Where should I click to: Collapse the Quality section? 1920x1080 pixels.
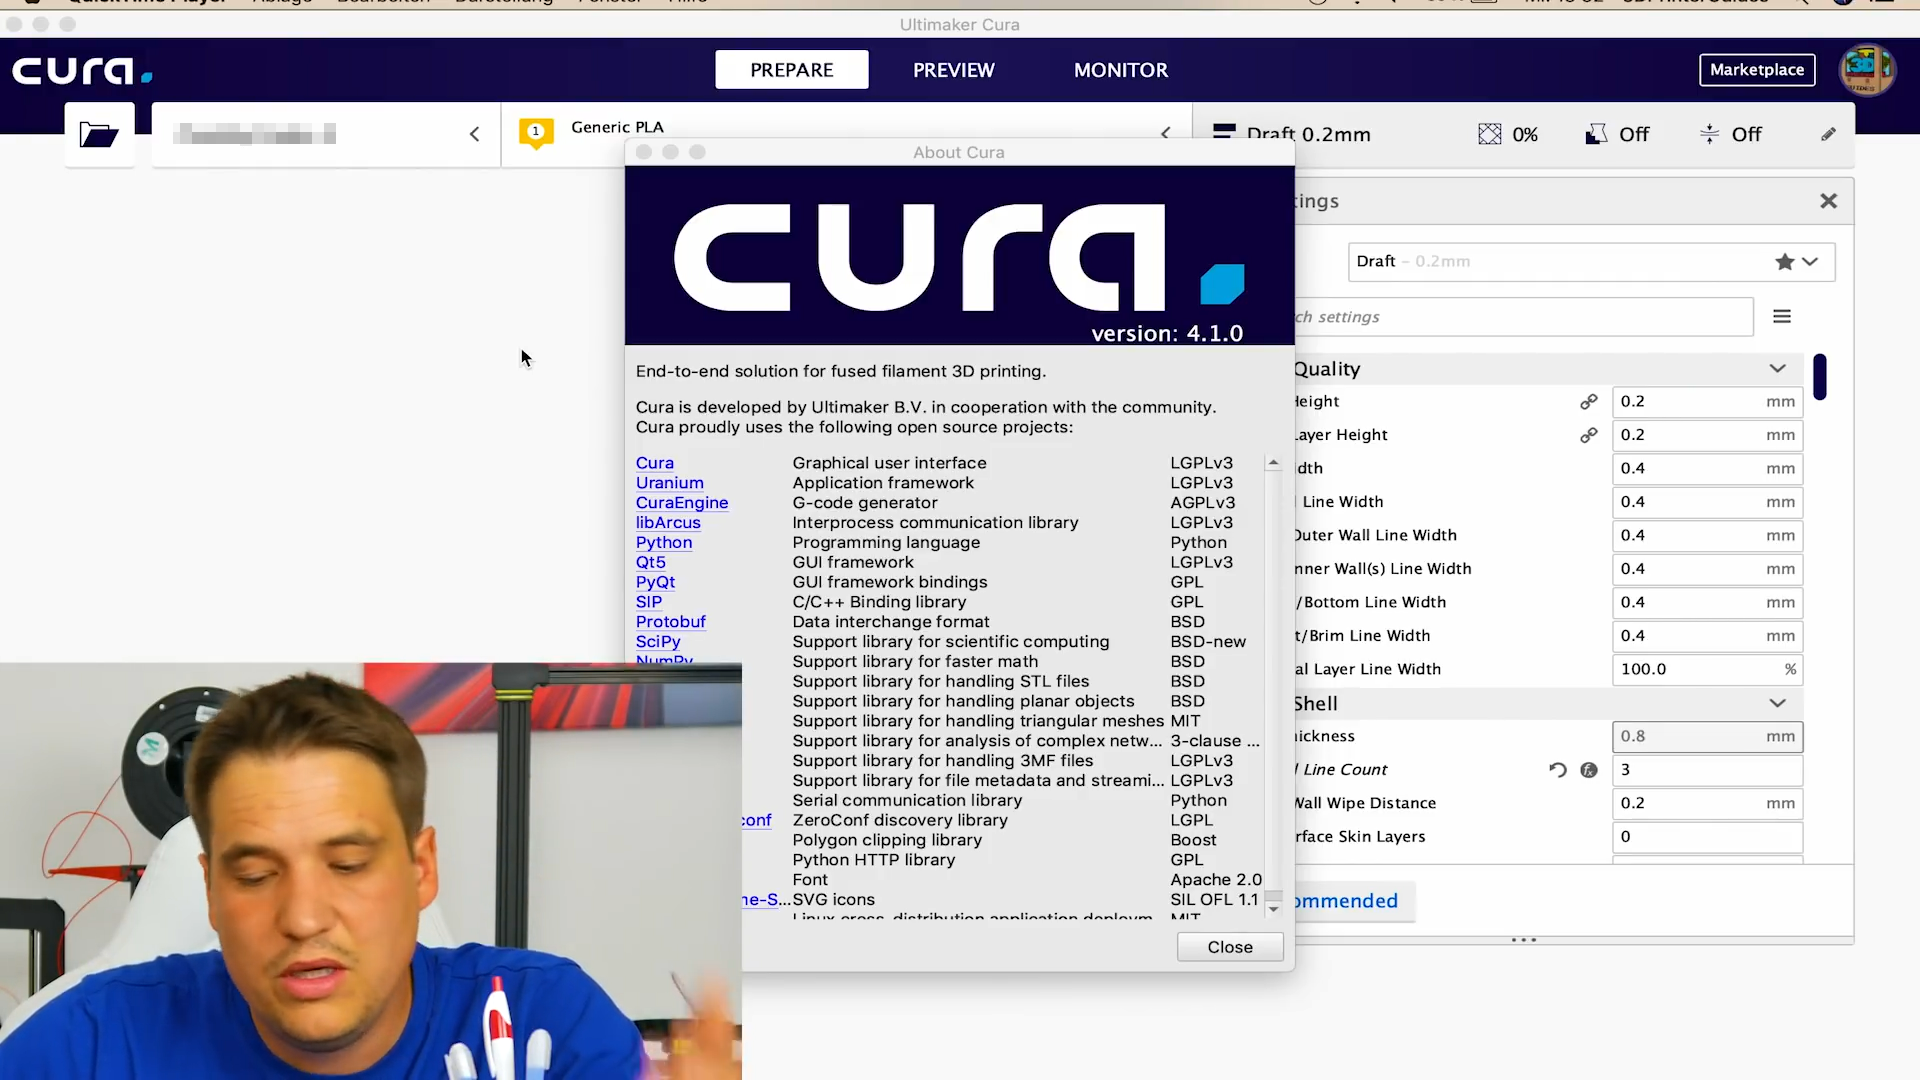click(1777, 369)
